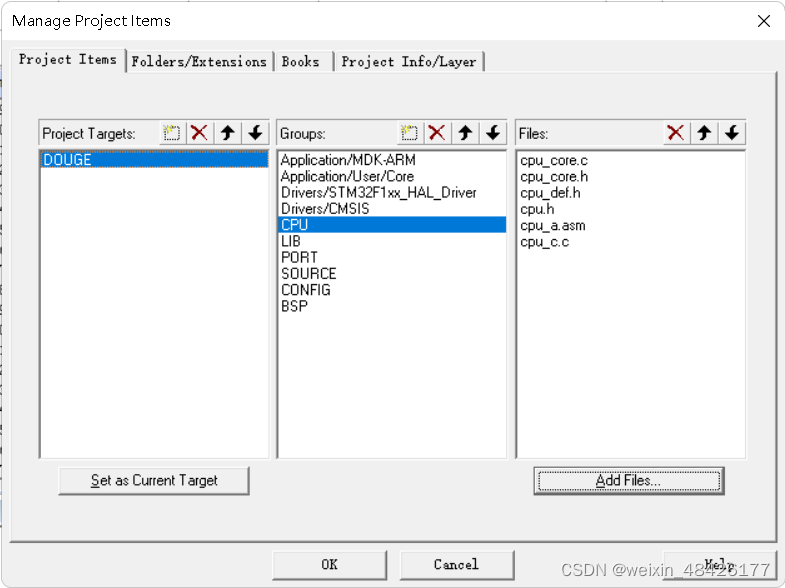Screen dimensions: 785x588
Task: Move the selected Project Target up
Action: click(228, 133)
